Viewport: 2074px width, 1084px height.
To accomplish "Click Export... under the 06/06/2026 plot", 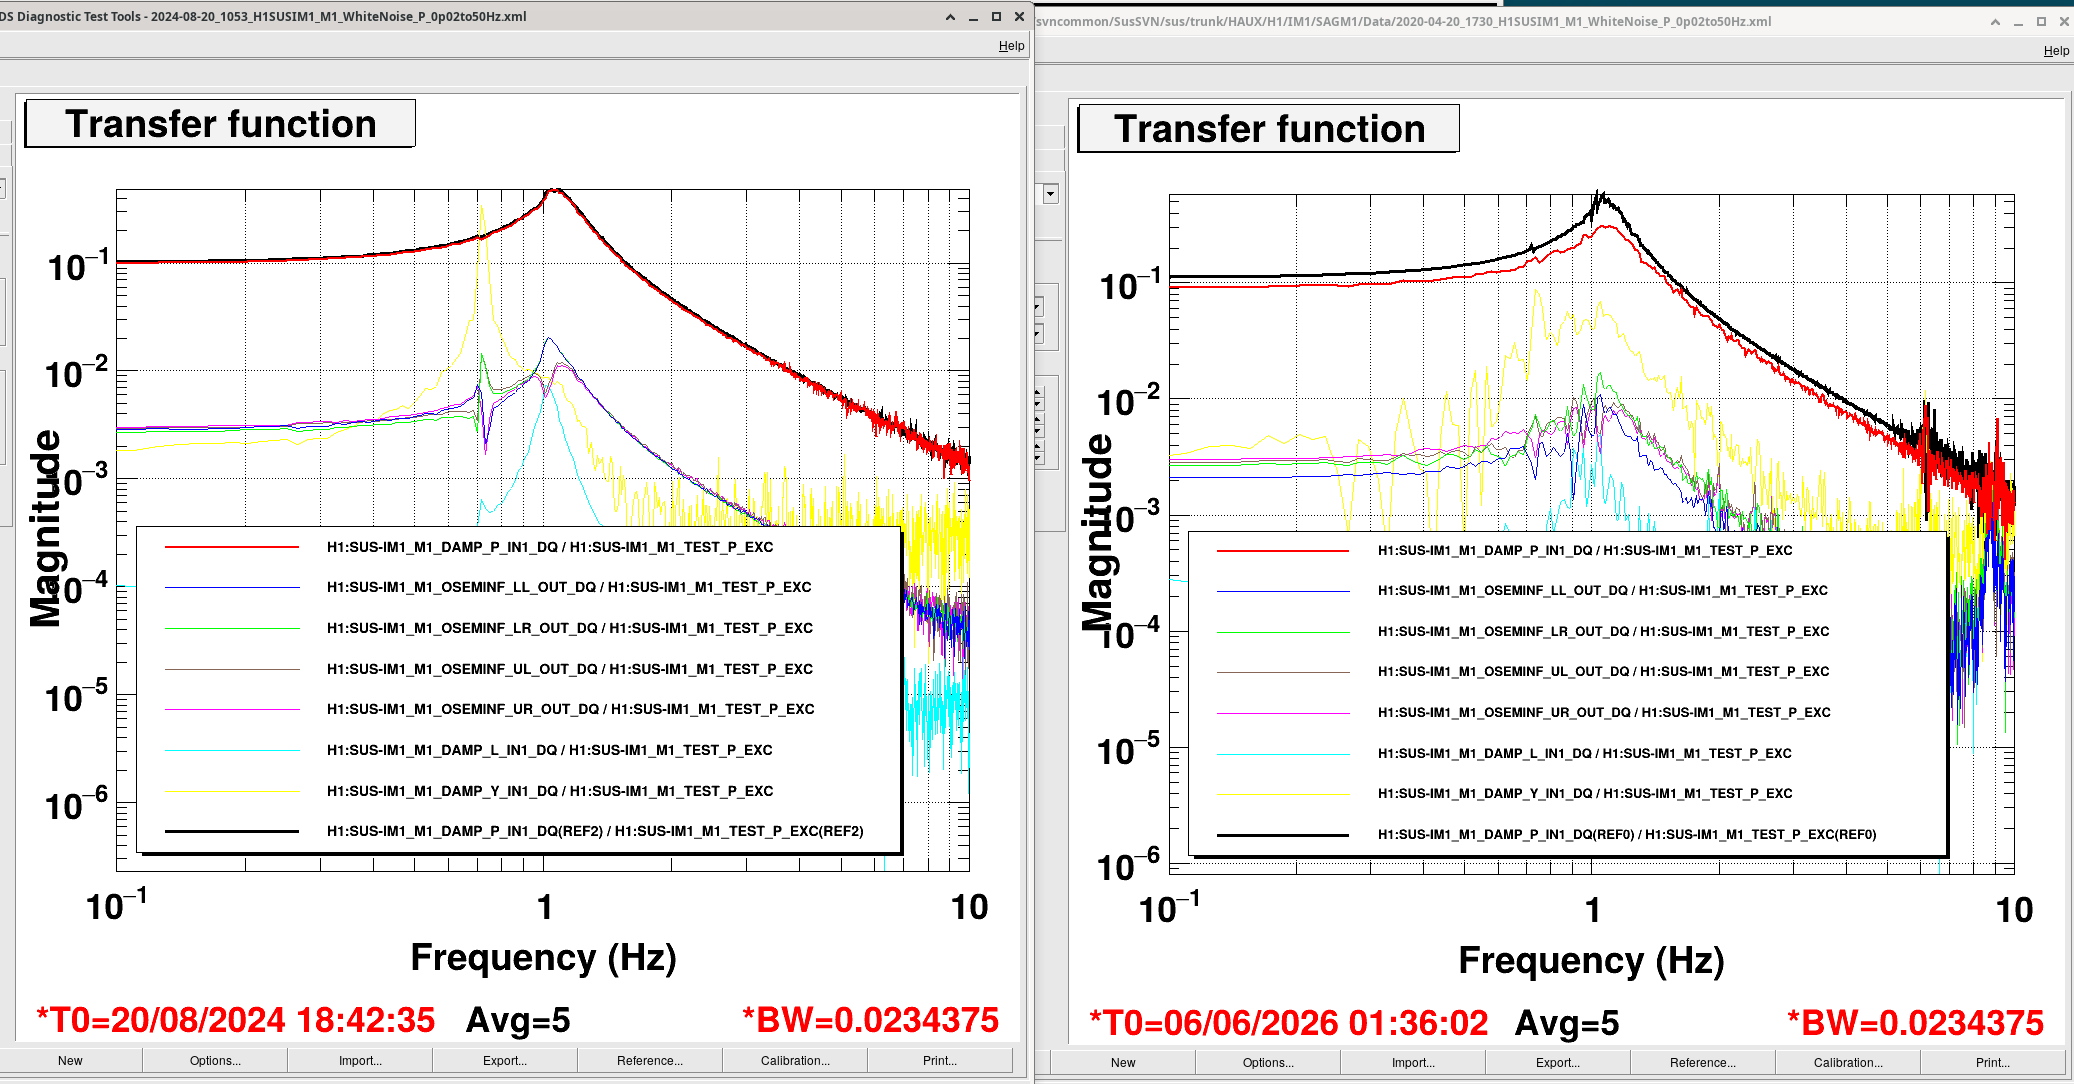I will click(x=1558, y=1063).
